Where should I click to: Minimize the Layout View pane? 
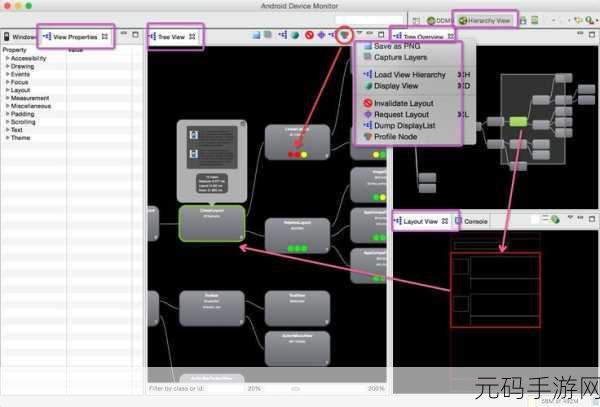580,218
